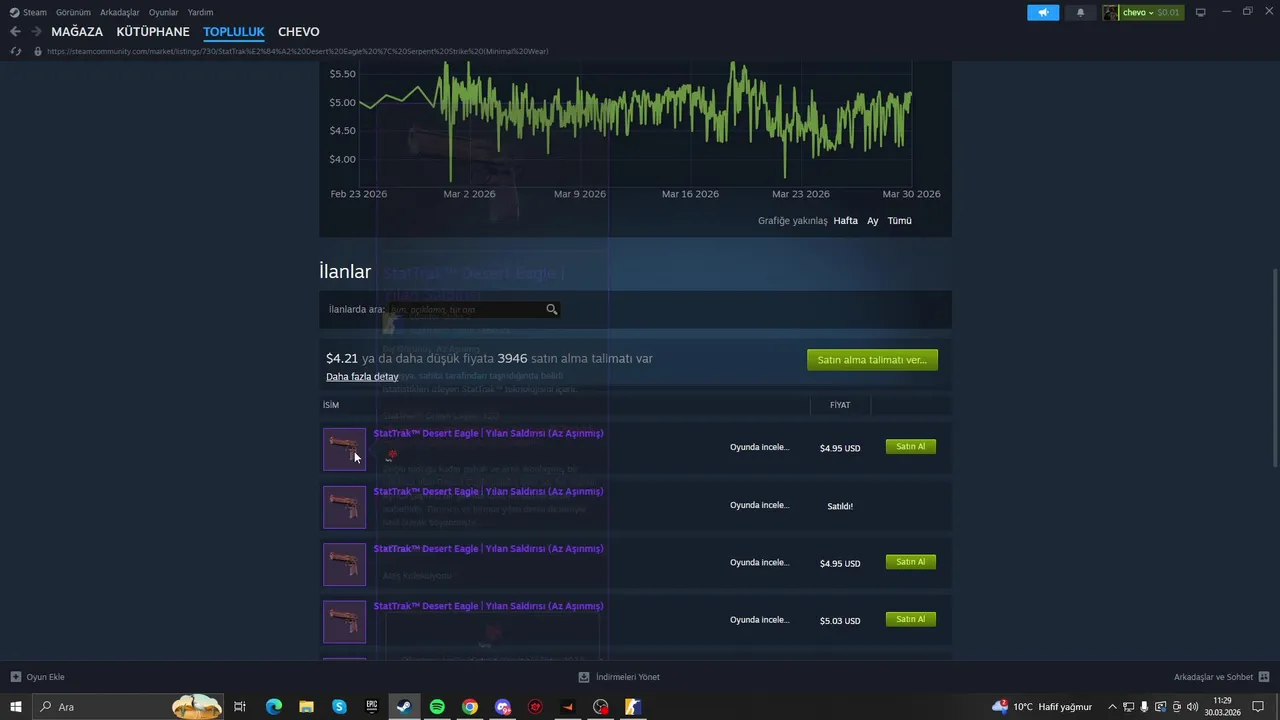The width and height of the screenshot is (1280, 720).
Task: Click the page's vertical scrollbar
Action: (1274, 367)
